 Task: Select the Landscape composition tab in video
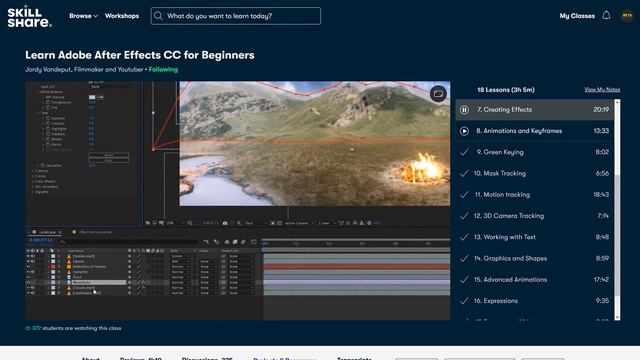point(47,232)
